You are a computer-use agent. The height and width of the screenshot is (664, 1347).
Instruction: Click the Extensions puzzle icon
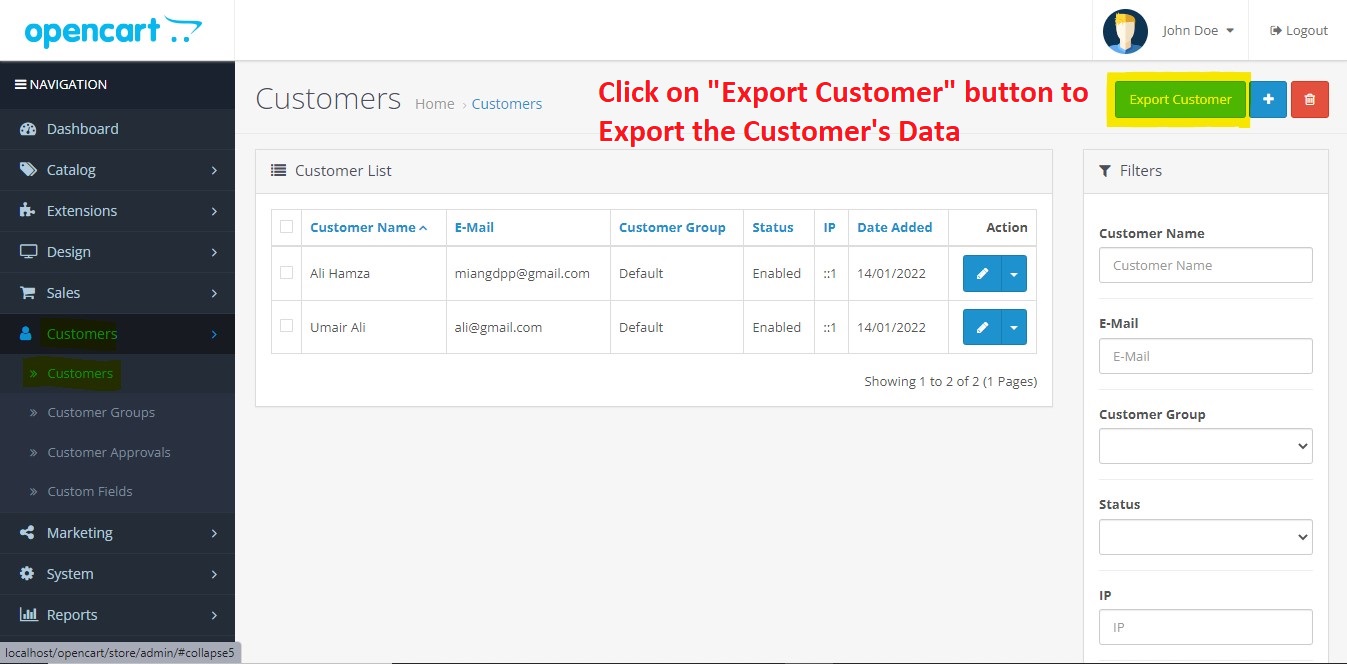click(x=28, y=211)
